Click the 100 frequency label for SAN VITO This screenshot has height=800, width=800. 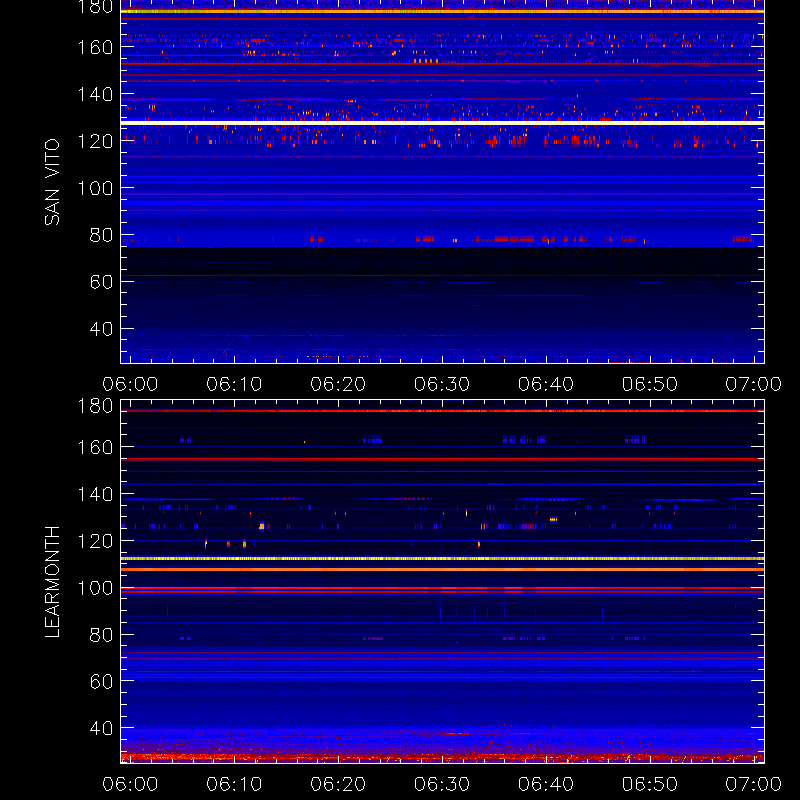pos(95,188)
